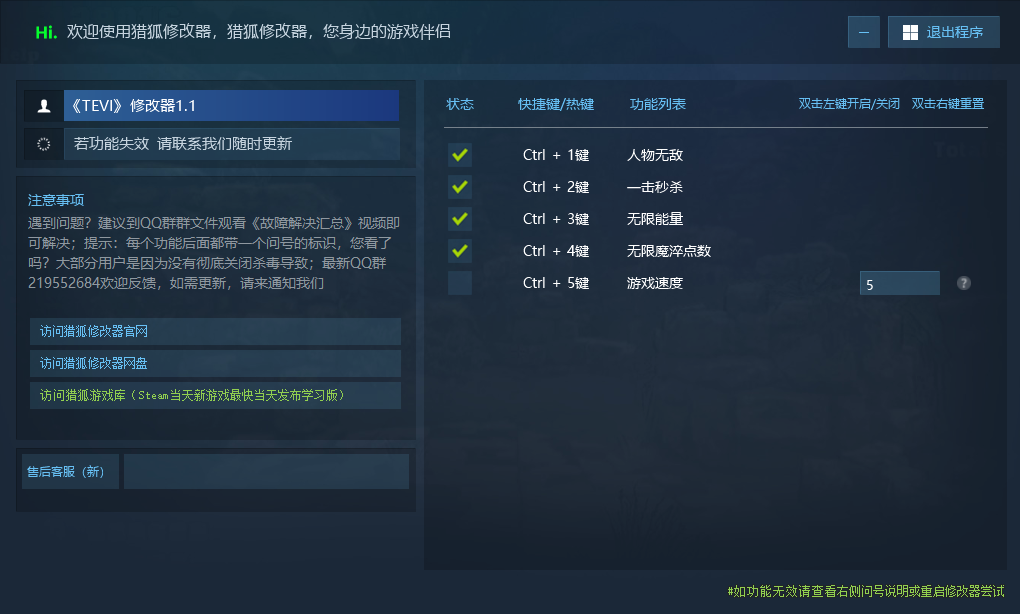Click the question mark help icon for game speed
1020x614 pixels.
coord(963,283)
